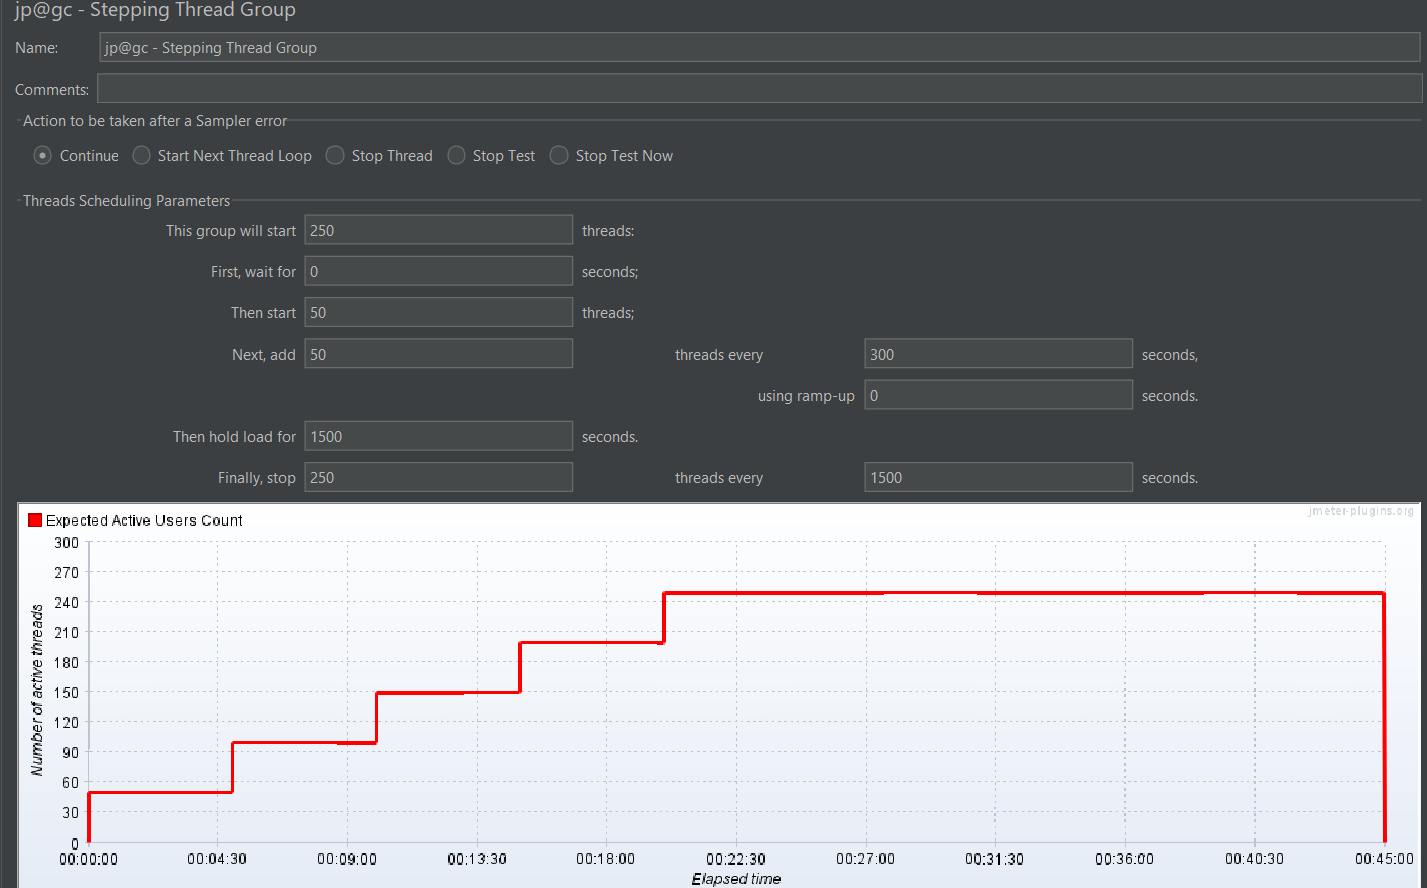Click the "threads every 300 seconds" field
Viewport: 1427px width, 888px height.
pyautogui.click(x=997, y=353)
